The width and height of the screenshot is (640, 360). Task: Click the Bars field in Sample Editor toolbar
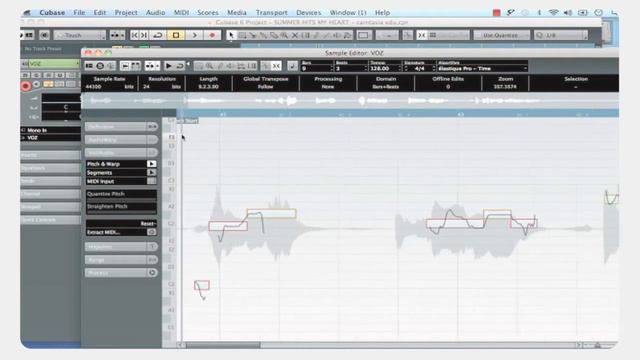coord(317,69)
